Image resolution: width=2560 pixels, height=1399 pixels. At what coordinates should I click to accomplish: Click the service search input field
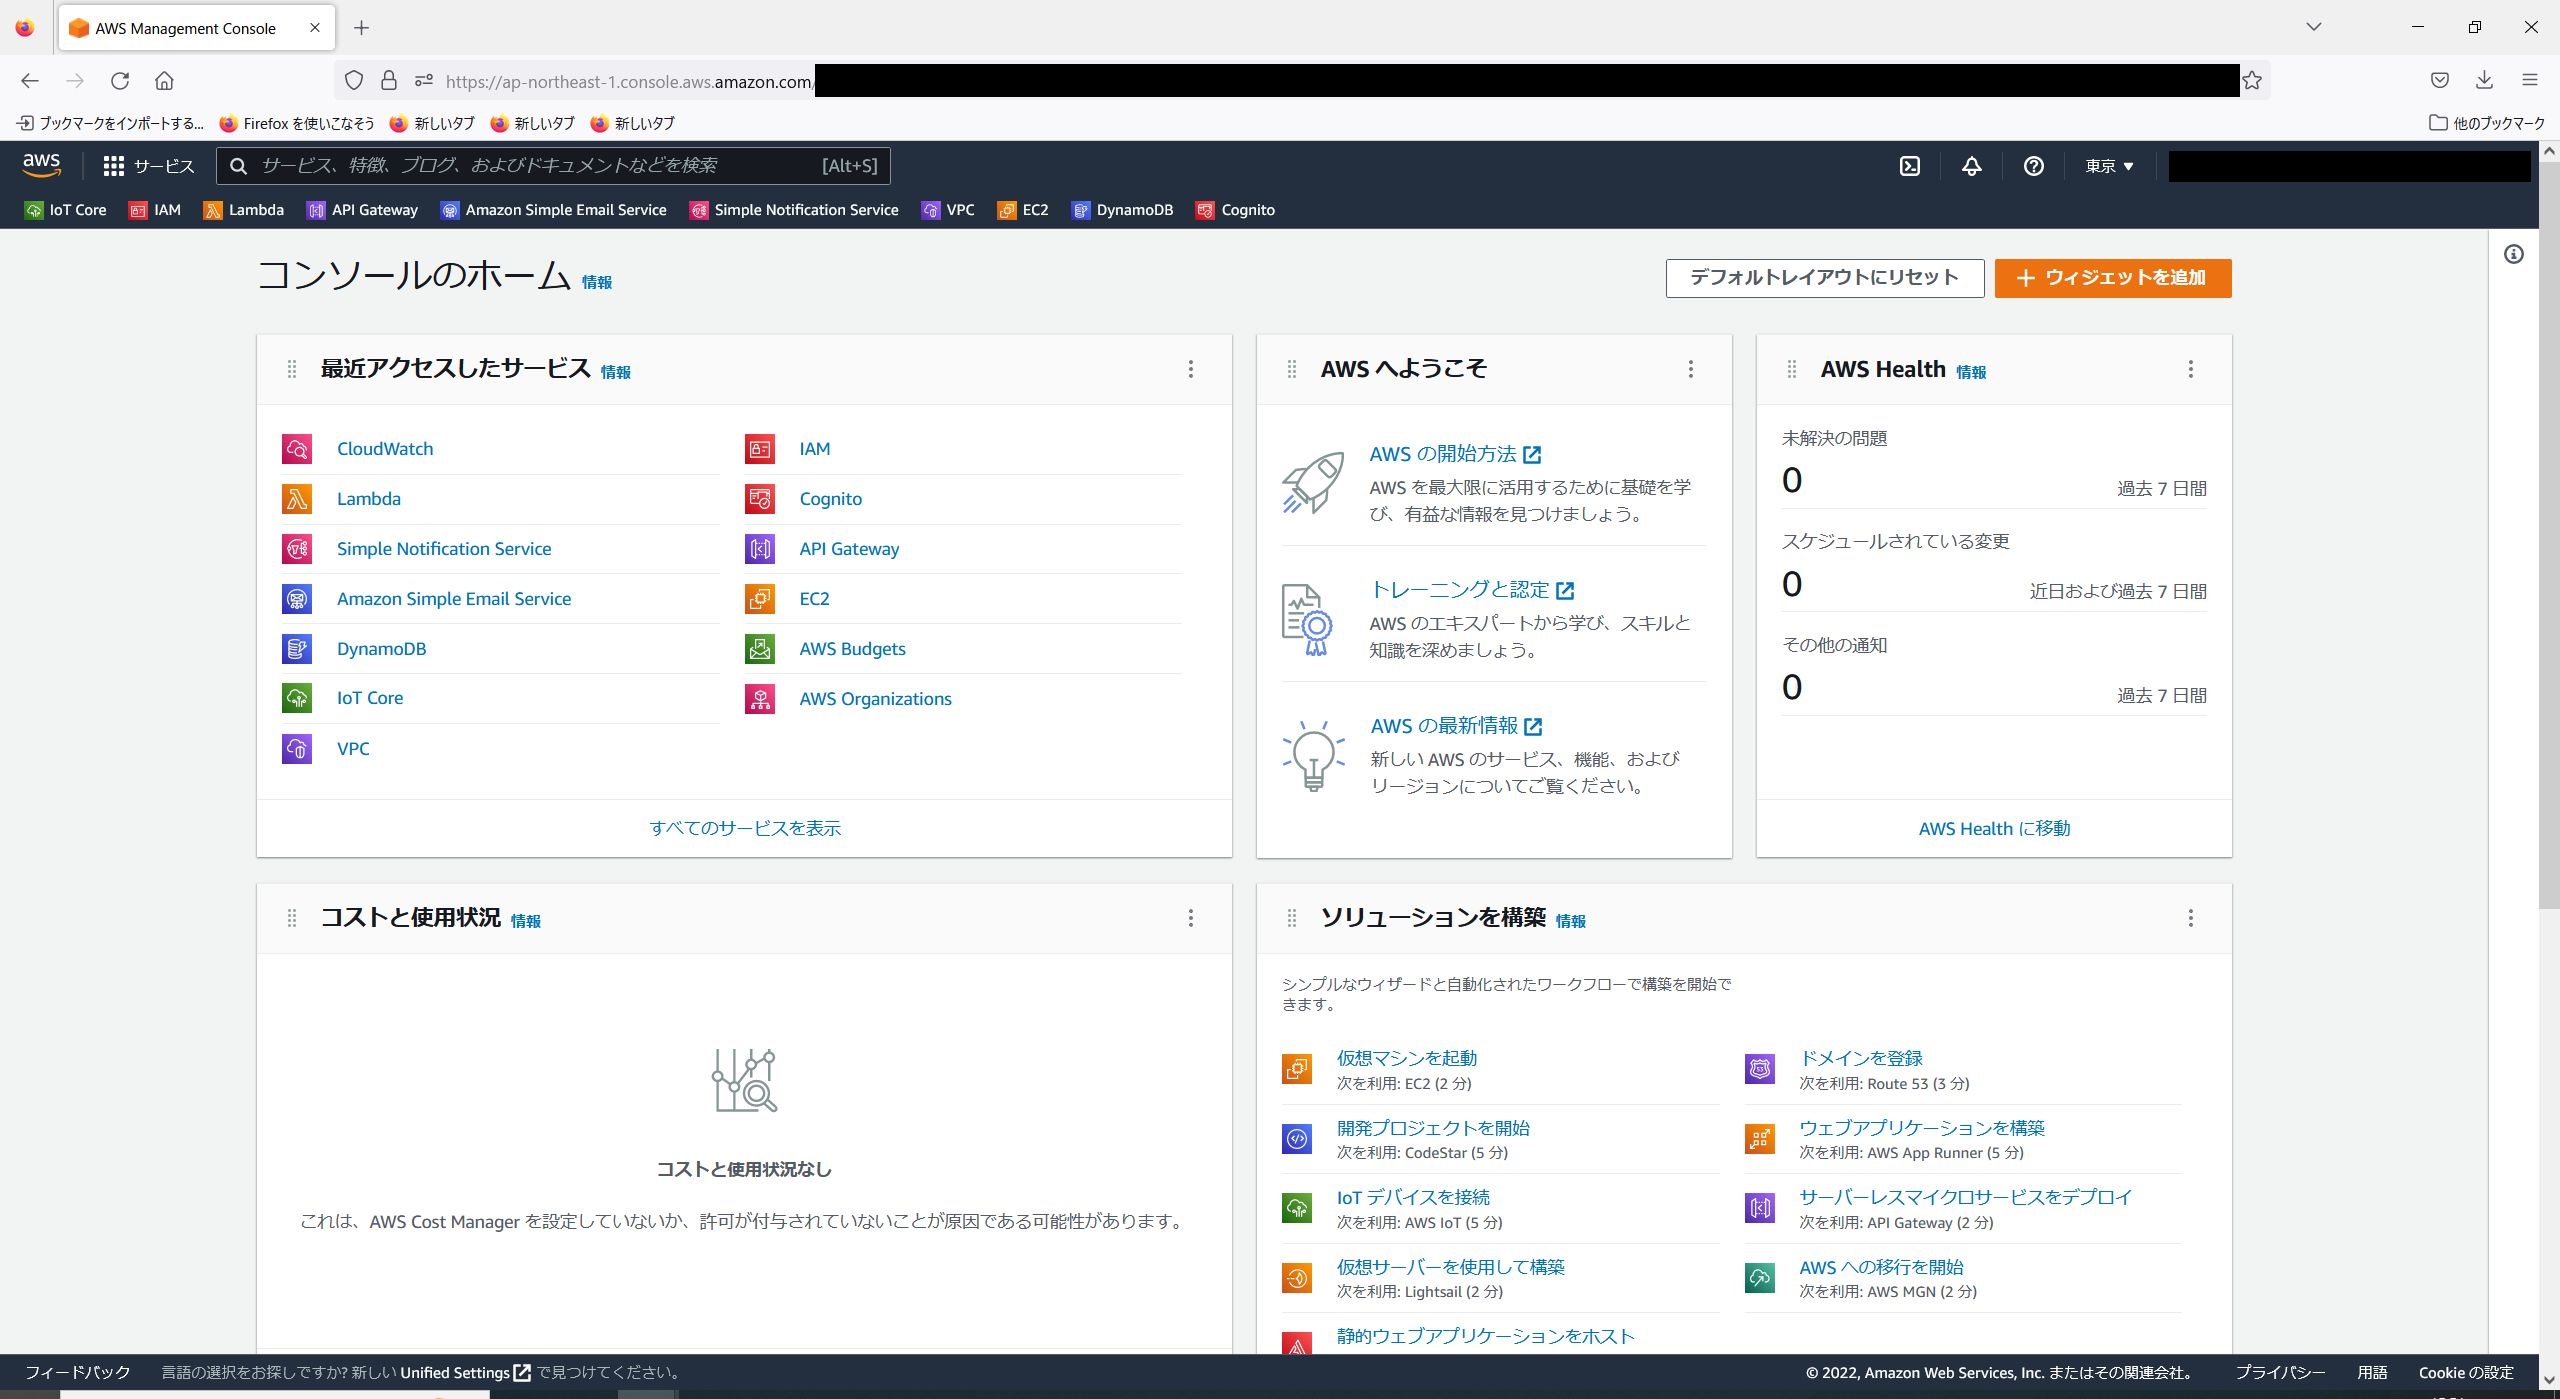(x=553, y=166)
